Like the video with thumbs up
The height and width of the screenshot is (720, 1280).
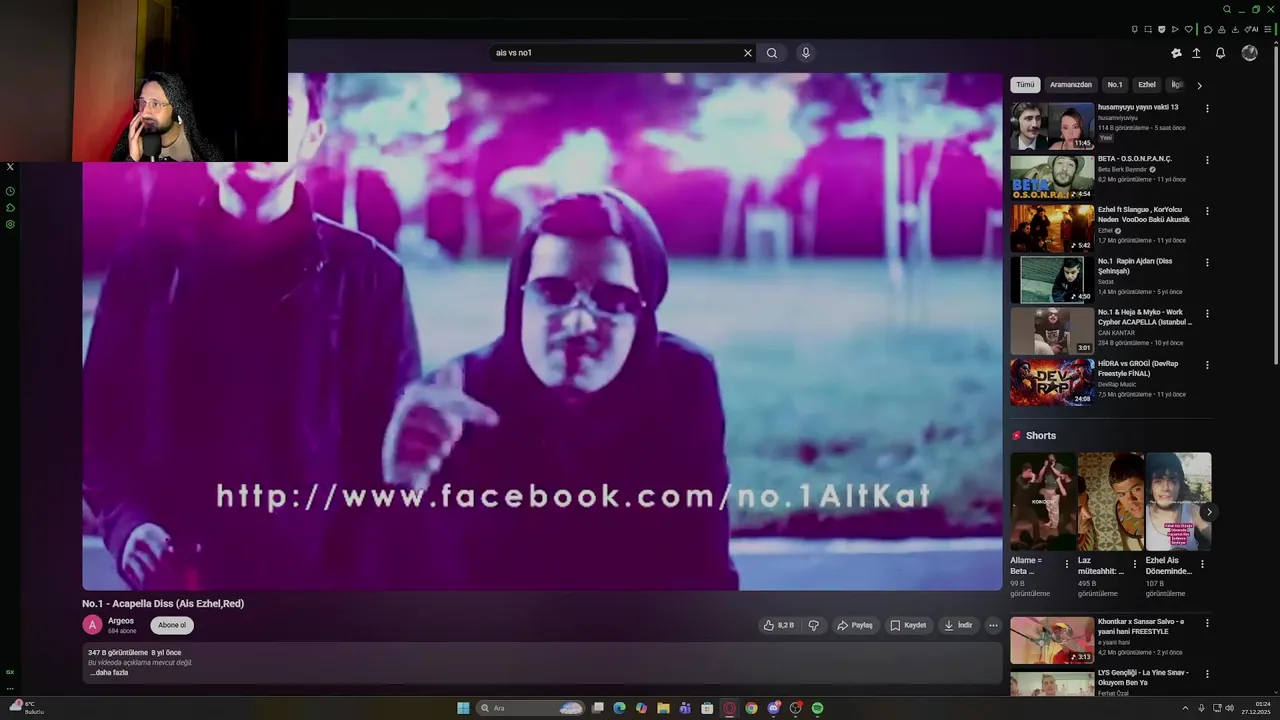[779, 625]
